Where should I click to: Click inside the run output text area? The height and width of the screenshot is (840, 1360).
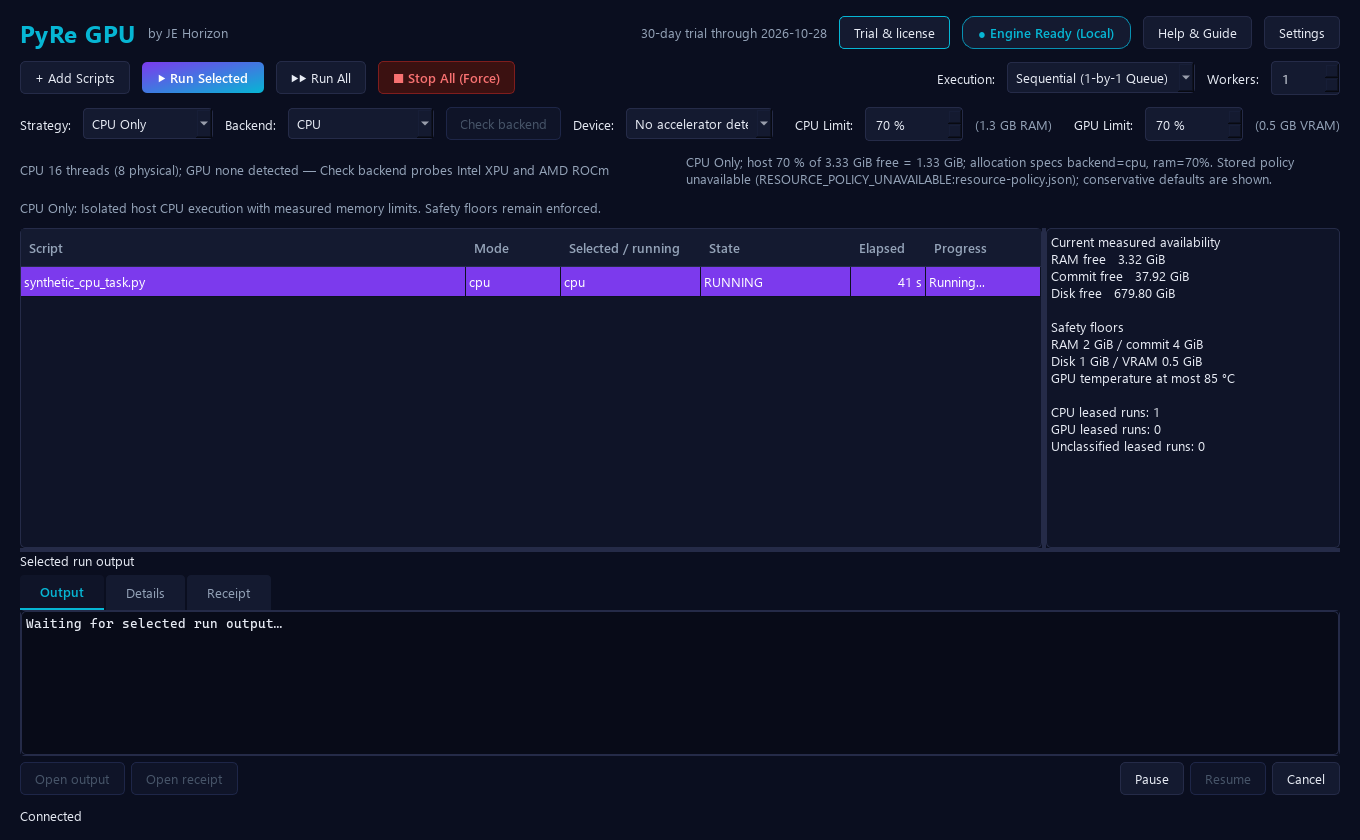[680, 683]
